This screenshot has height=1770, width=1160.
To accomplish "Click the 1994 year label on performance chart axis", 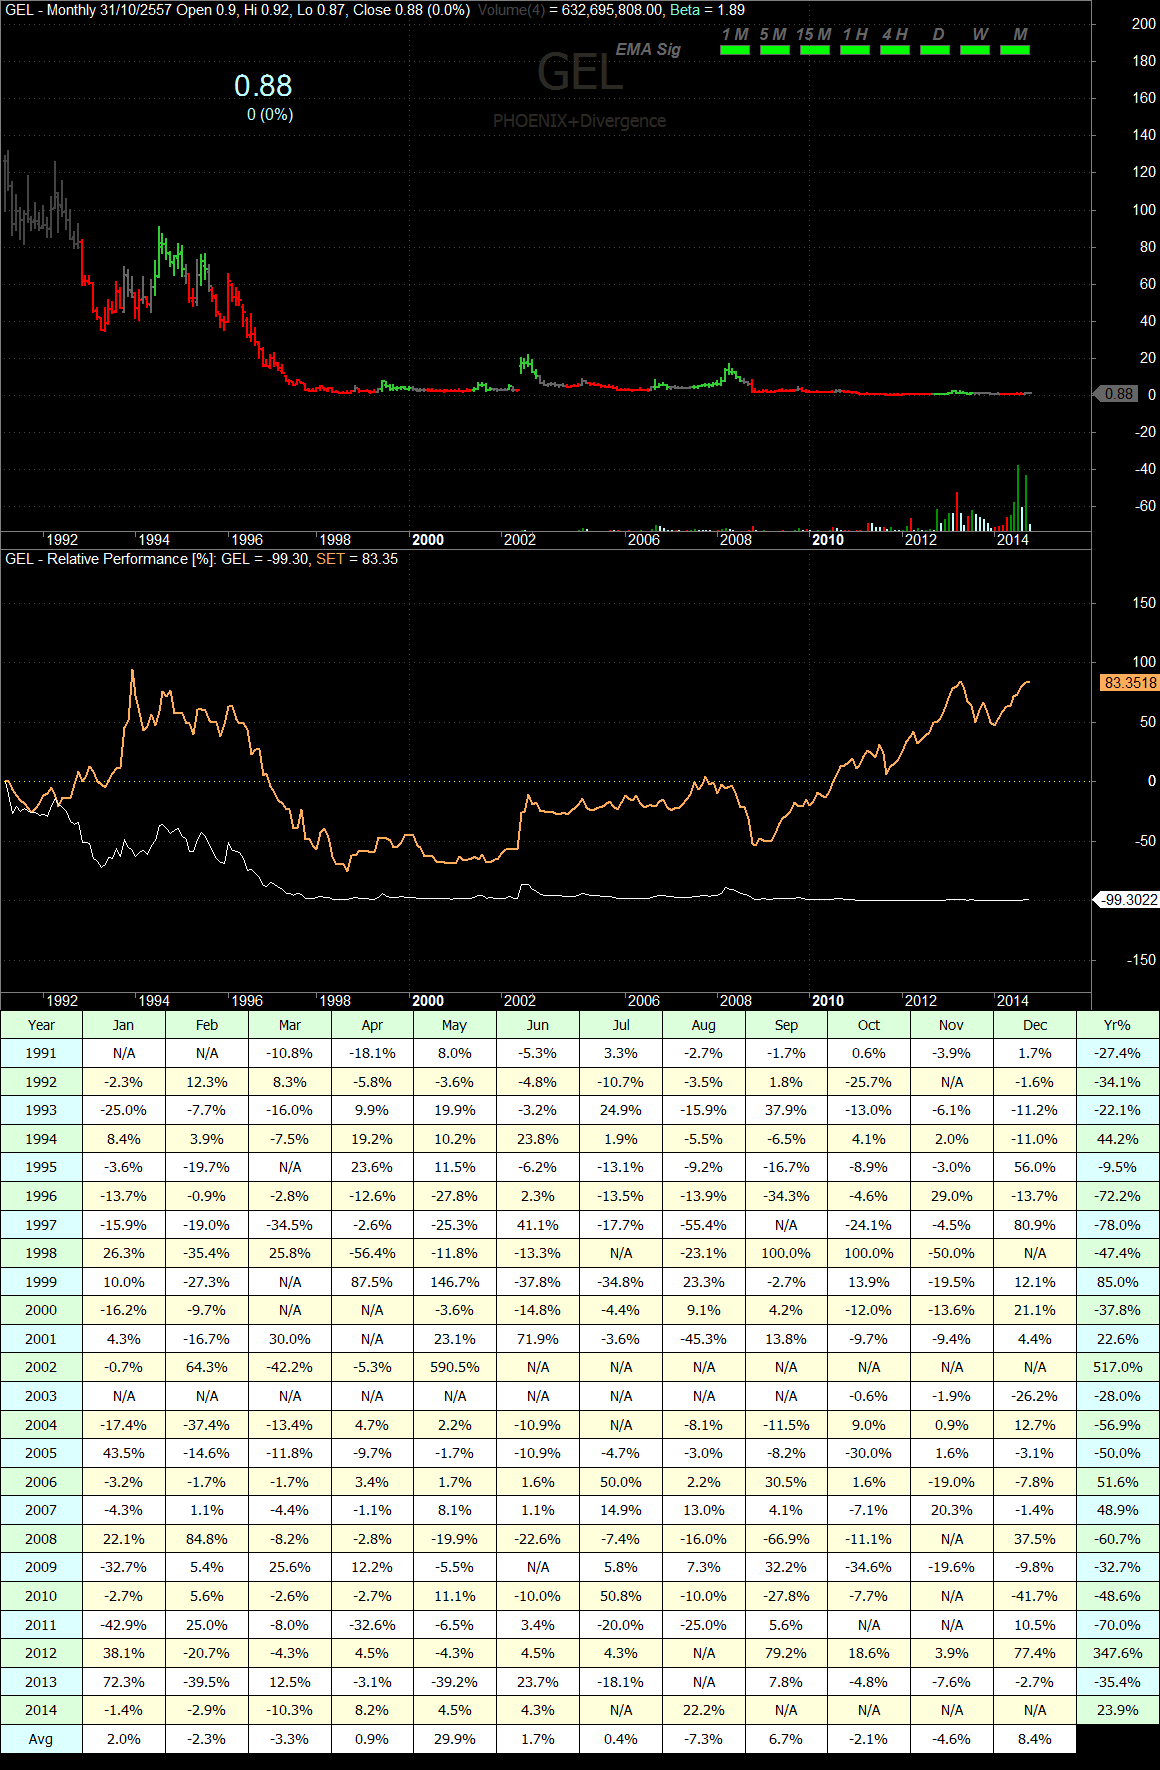I will tap(153, 1001).
